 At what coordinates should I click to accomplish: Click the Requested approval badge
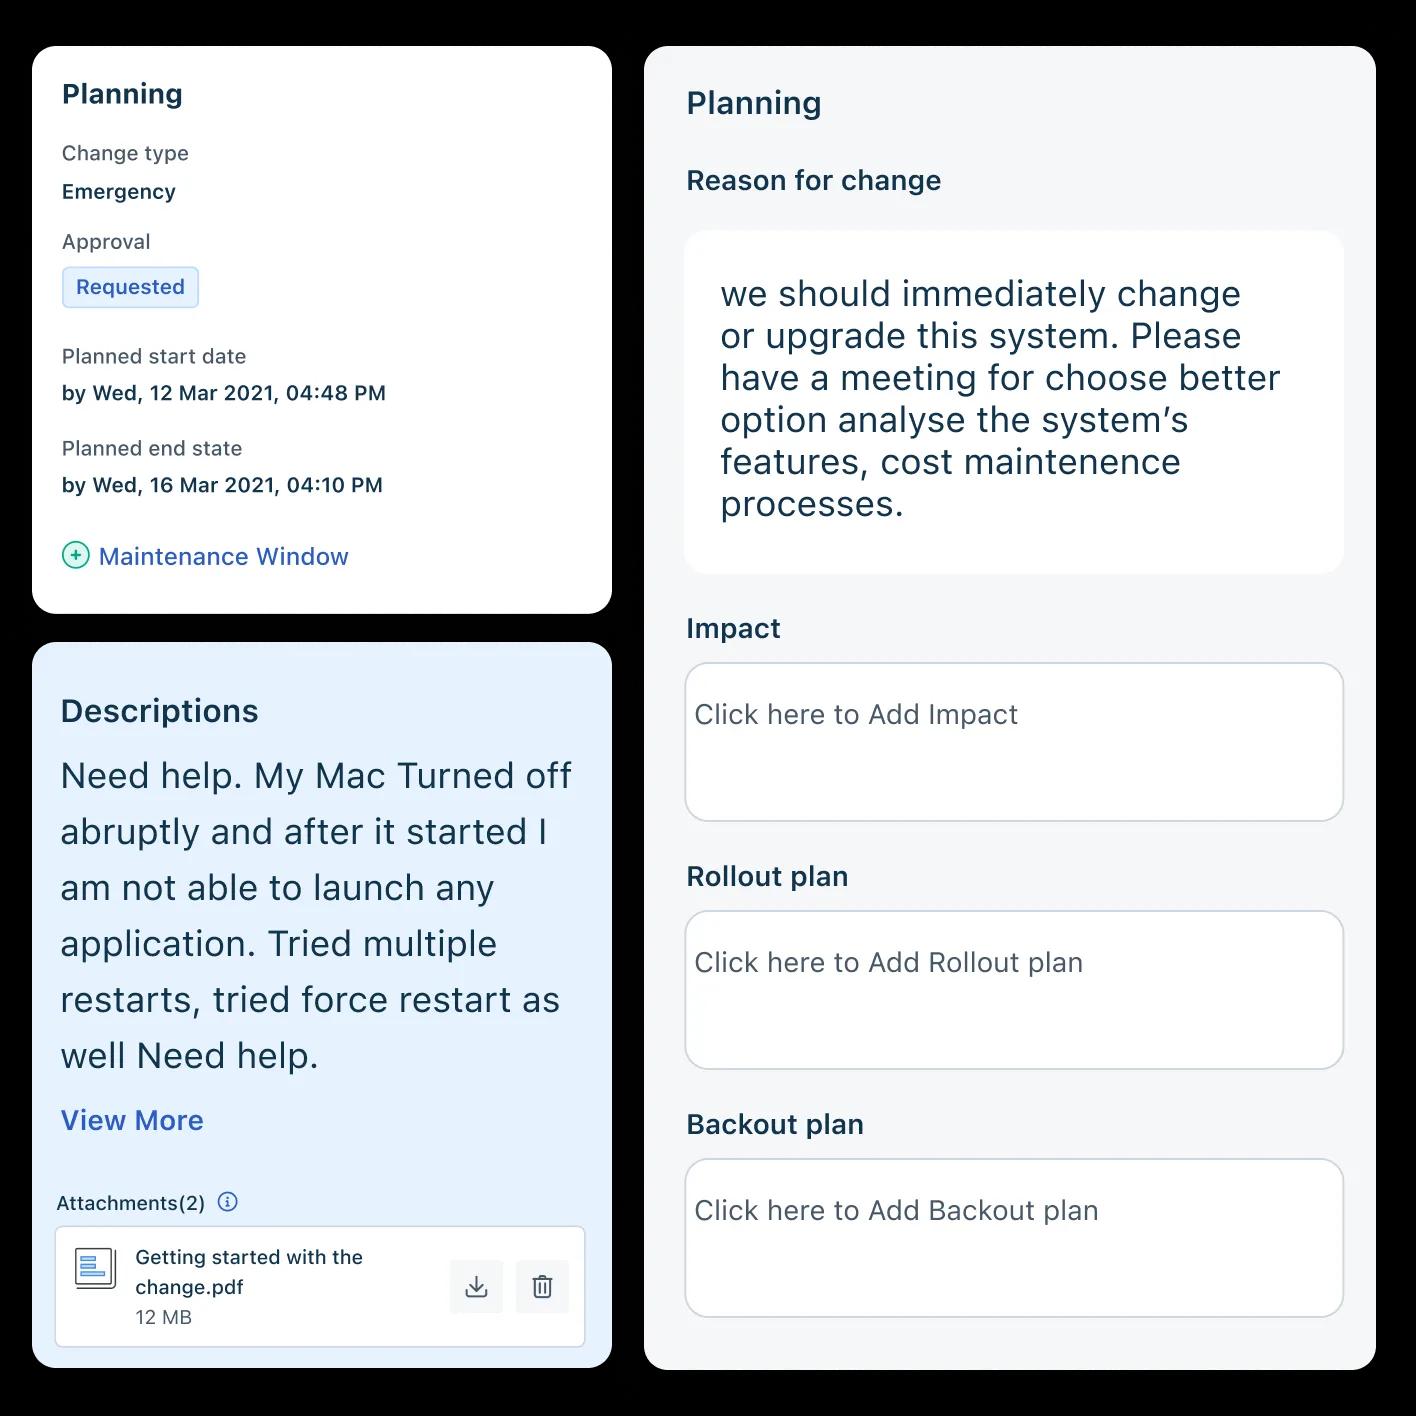coord(130,287)
